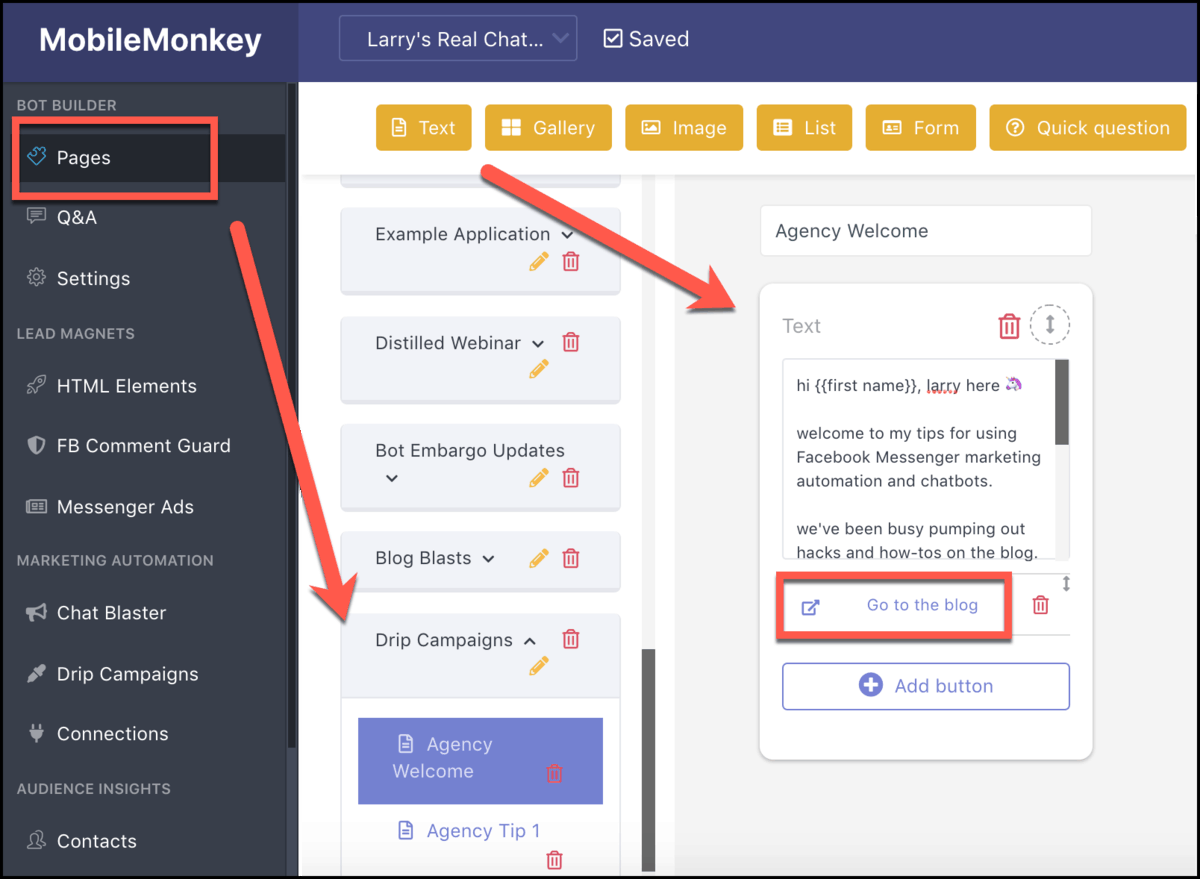Collapse the Drip Campaigns group
The height and width of the screenshot is (879, 1200).
(x=530, y=640)
